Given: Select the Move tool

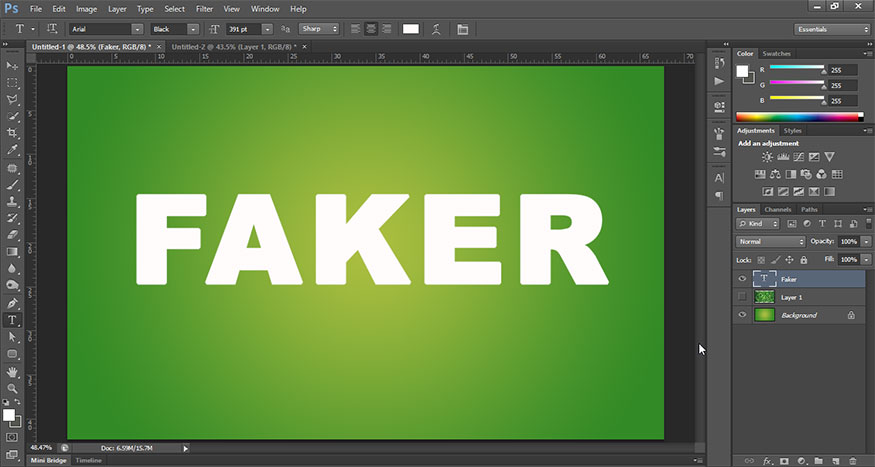Looking at the screenshot, I should (x=12, y=66).
